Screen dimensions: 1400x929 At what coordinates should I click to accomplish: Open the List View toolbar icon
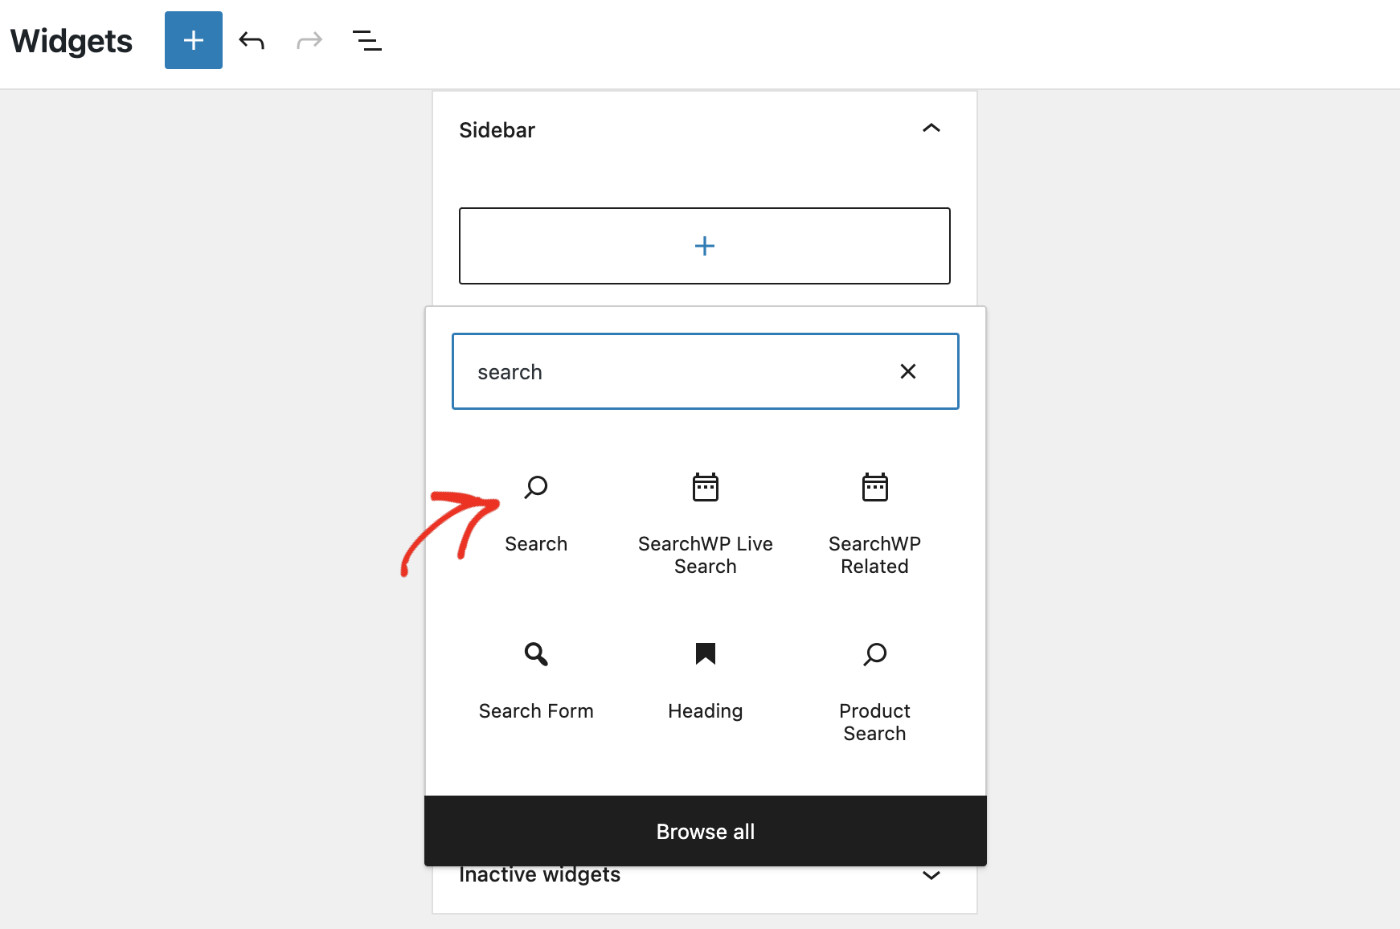367,40
